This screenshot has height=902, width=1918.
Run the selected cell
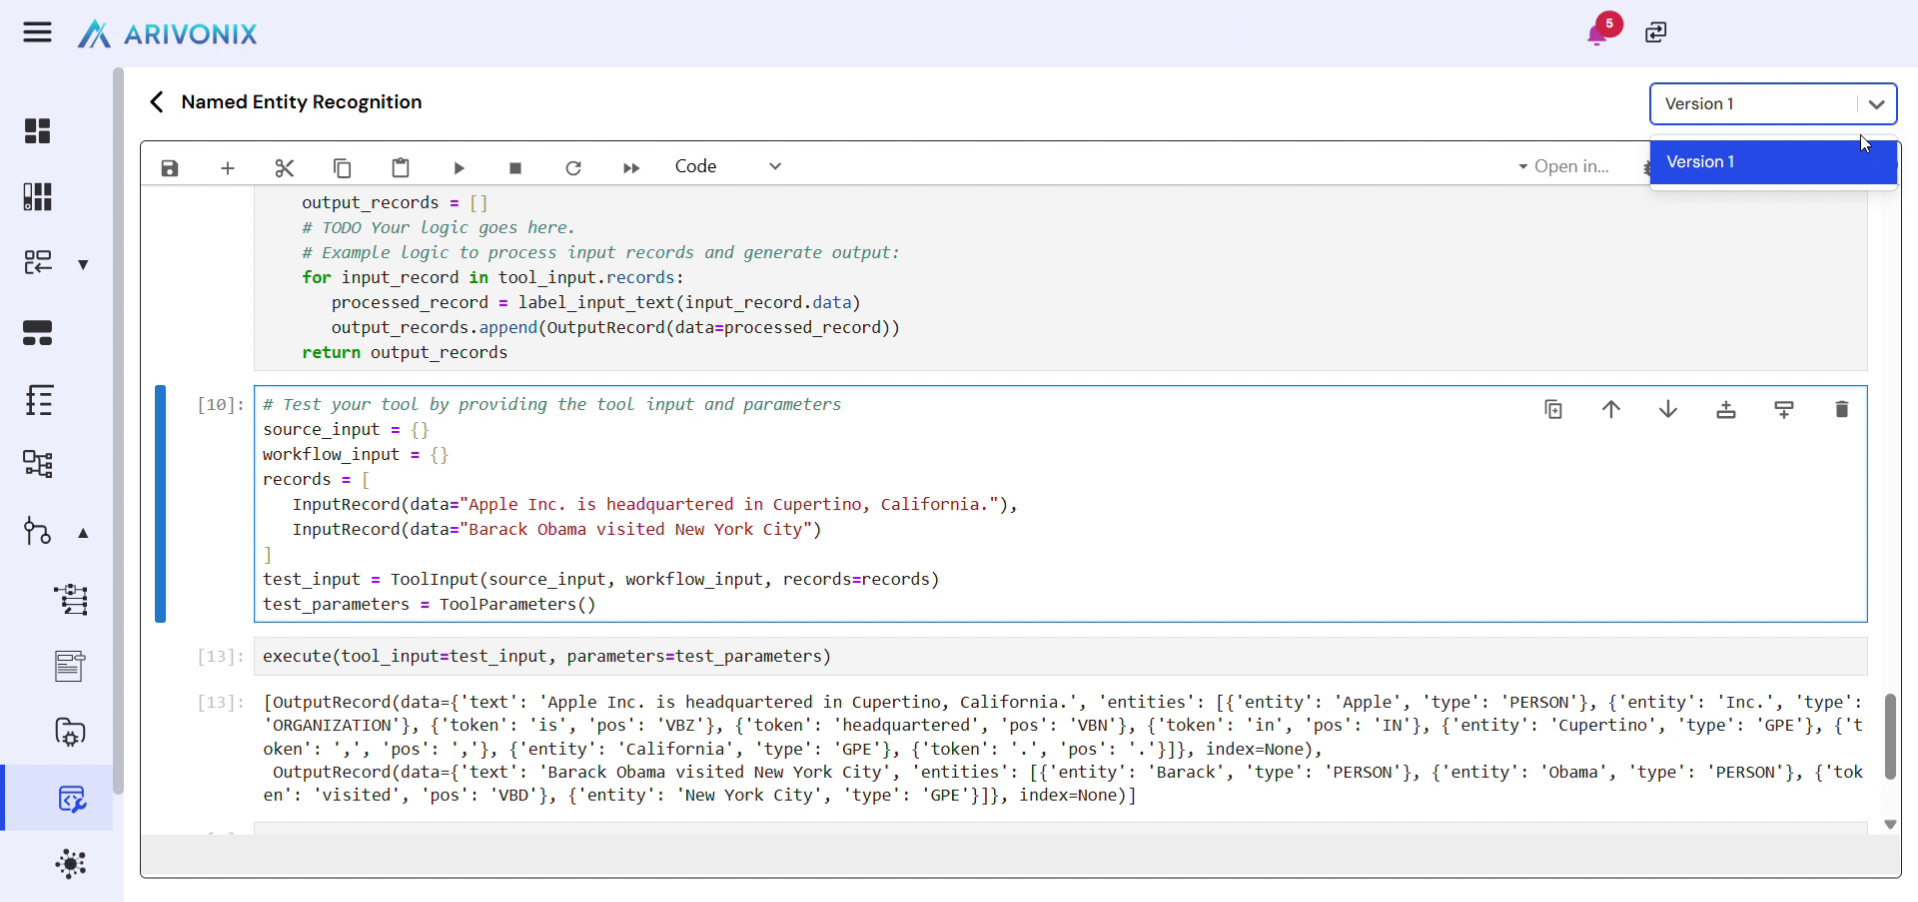[459, 168]
